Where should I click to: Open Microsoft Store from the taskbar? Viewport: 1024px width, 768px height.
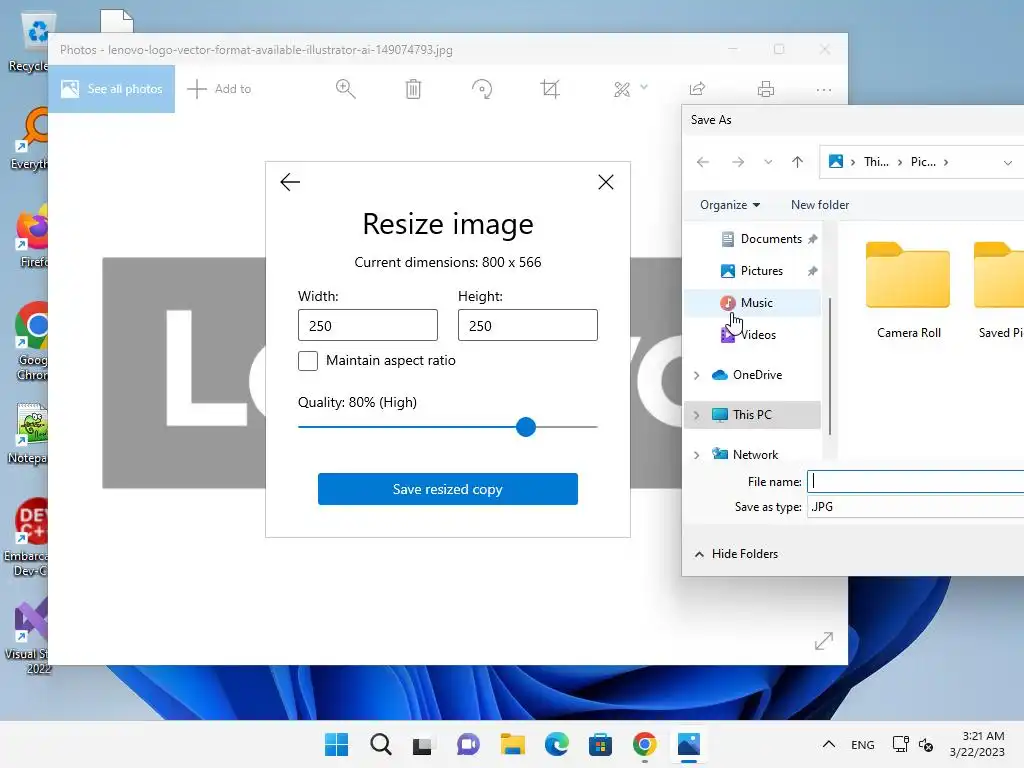pos(600,744)
